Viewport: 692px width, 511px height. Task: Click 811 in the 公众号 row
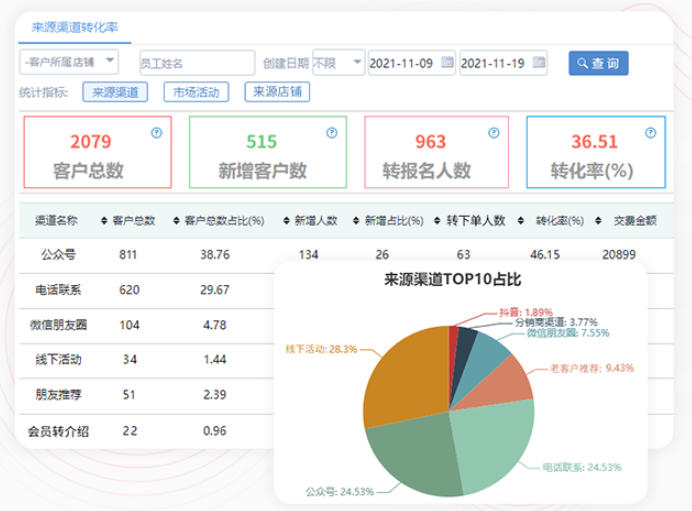click(128, 255)
